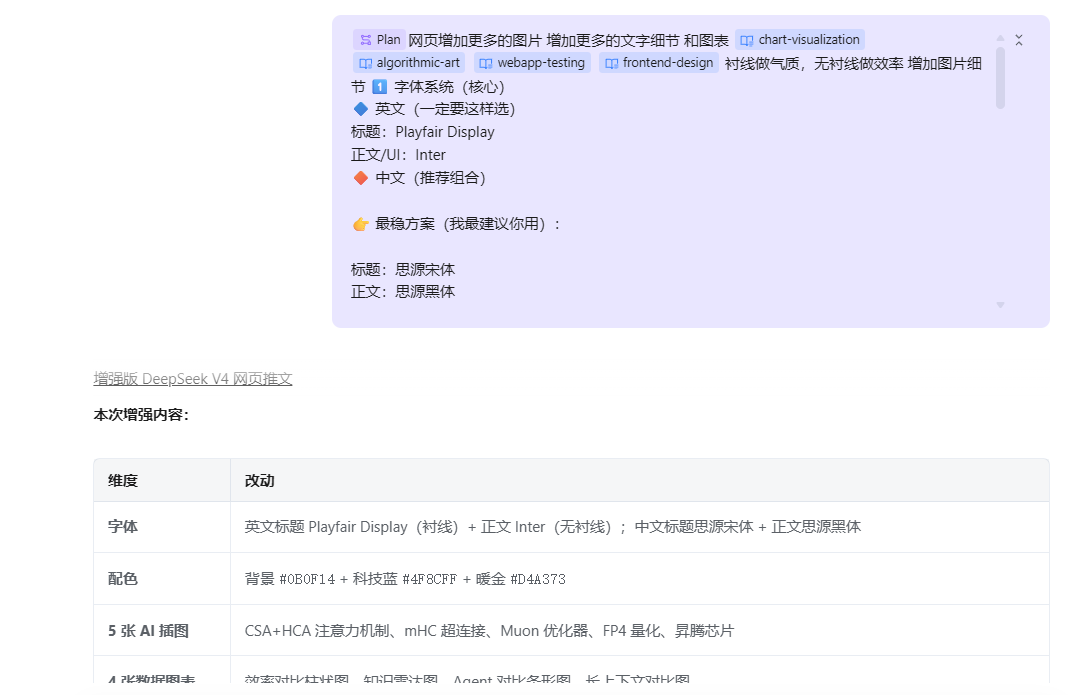Click the frontend-design skill tag
This screenshot has width=1079, height=695.
659,63
